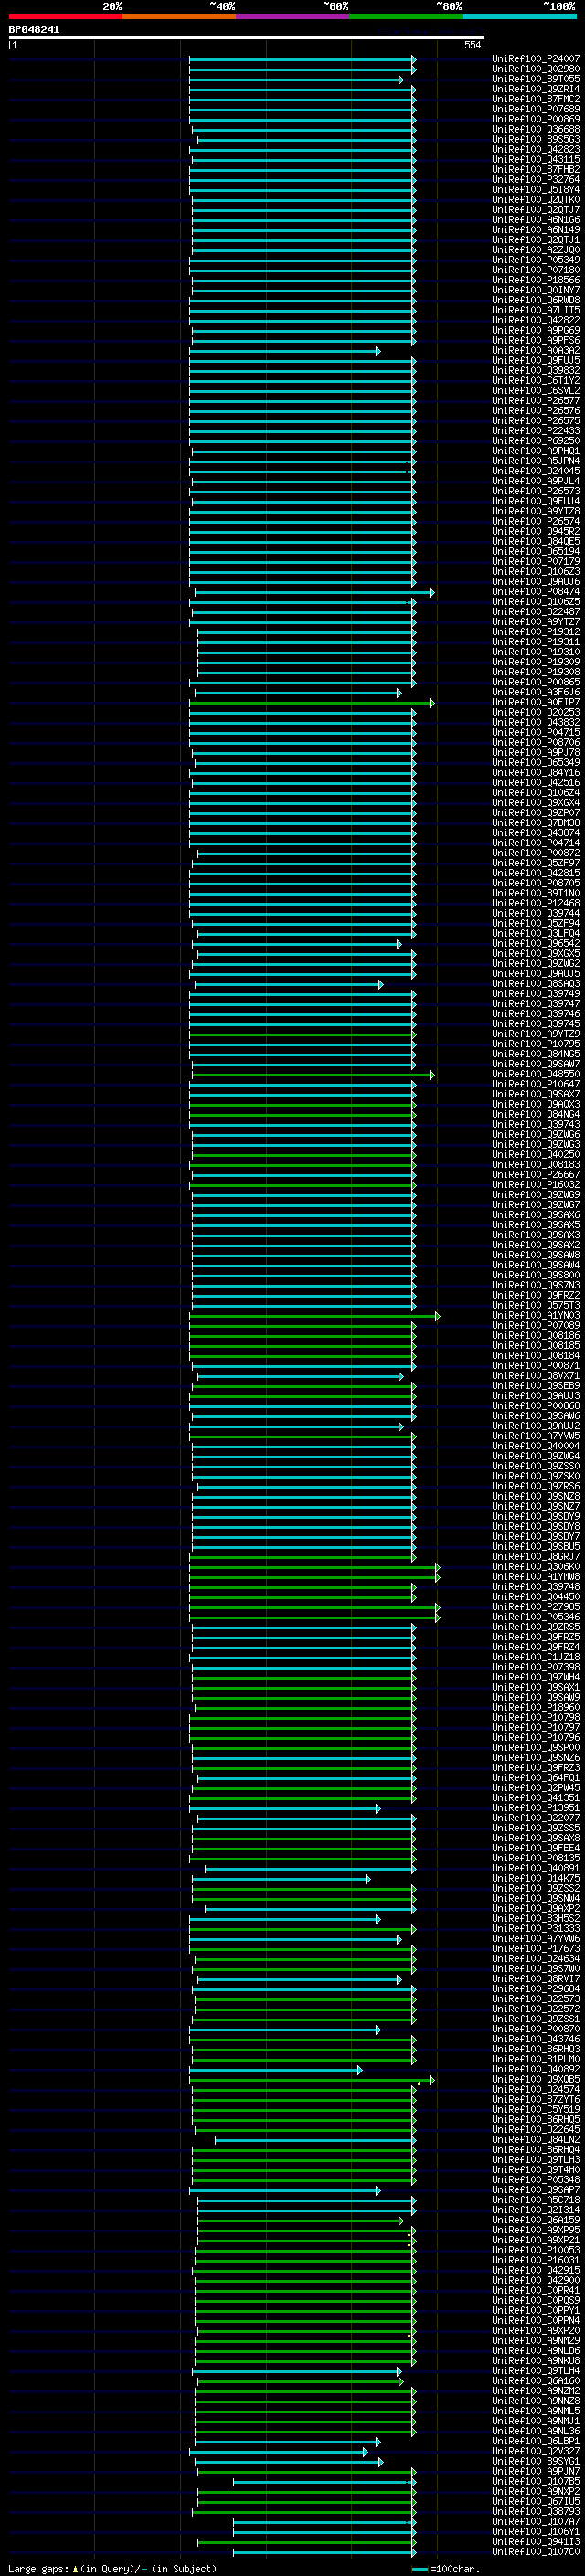Image resolution: width=585 pixels, height=2576 pixels.
Task: Select the UniRef100_Q107C0 label
Action: (536, 2552)
